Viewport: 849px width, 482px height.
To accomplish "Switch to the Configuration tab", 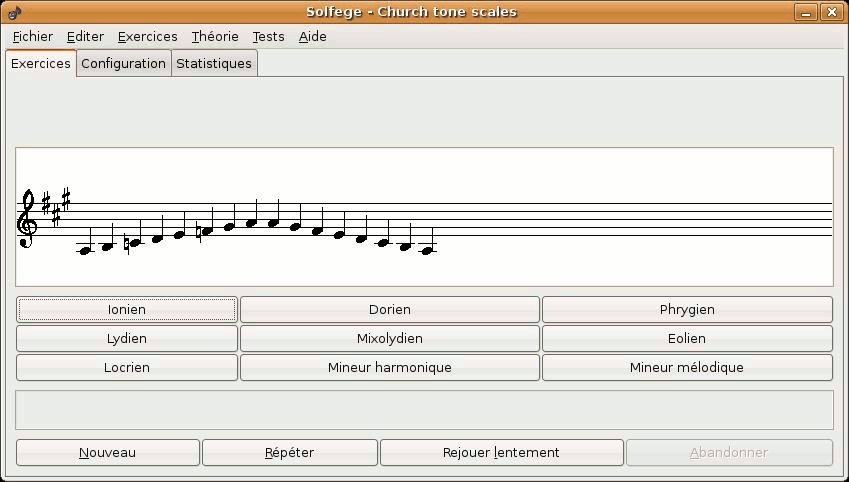I will [x=123, y=63].
